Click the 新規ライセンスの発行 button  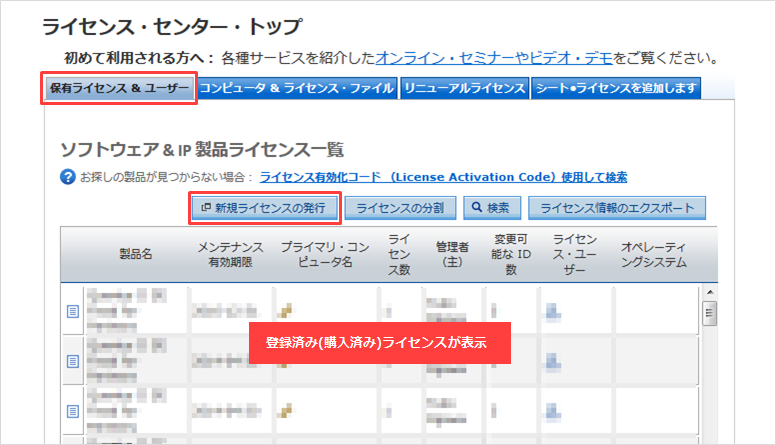(x=265, y=208)
